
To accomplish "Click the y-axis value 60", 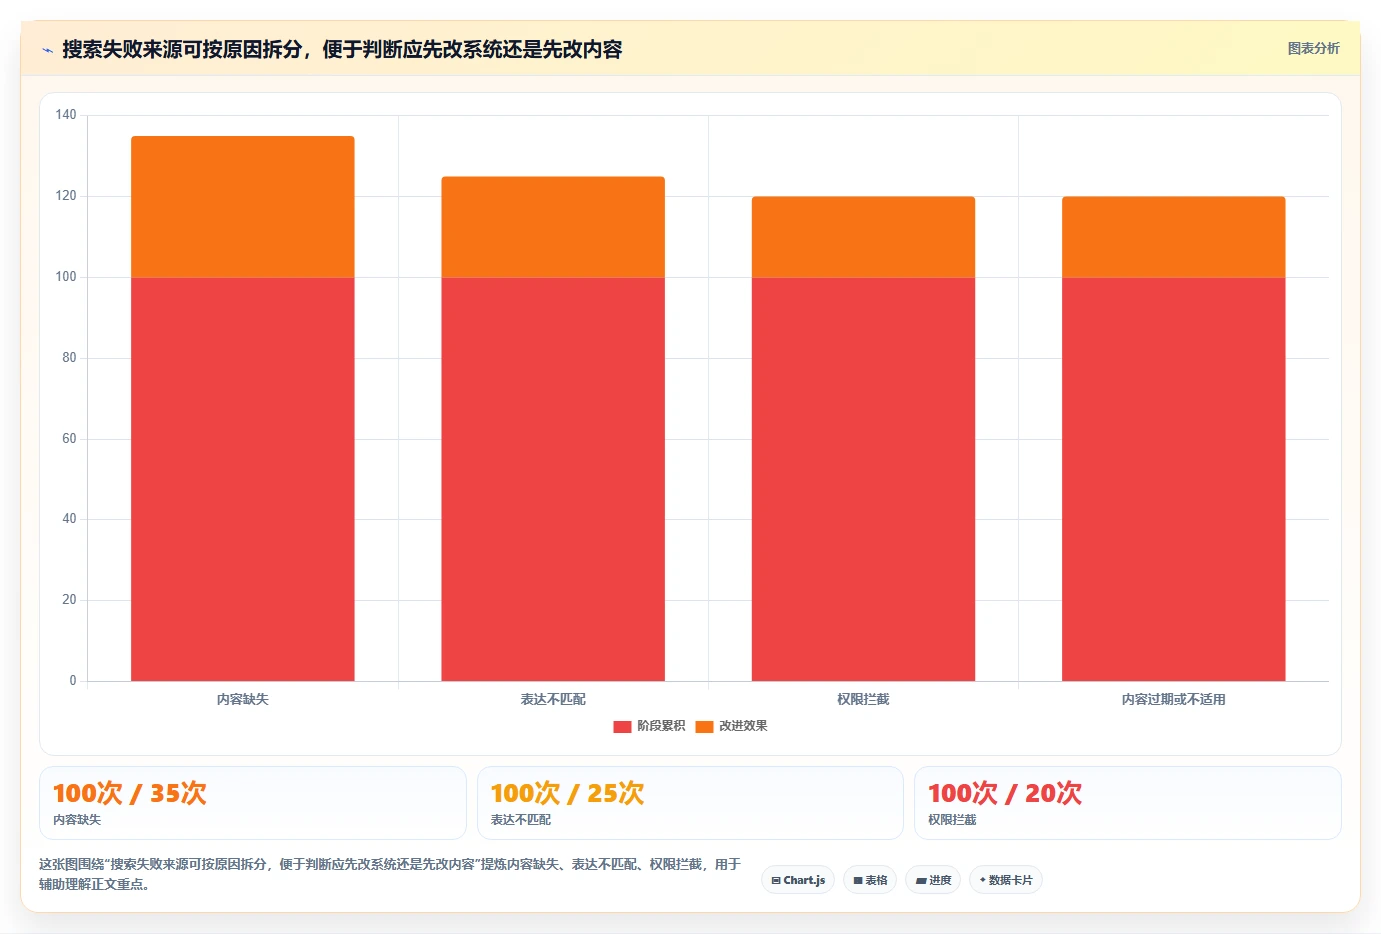I will pyautogui.click(x=69, y=438).
